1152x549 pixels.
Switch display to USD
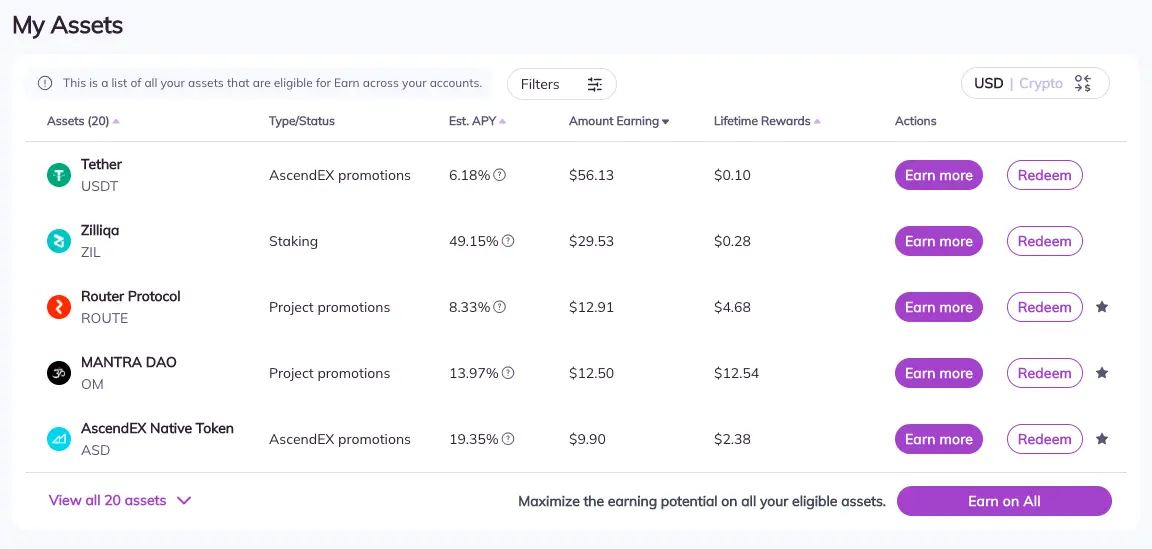pyautogui.click(x=988, y=83)
